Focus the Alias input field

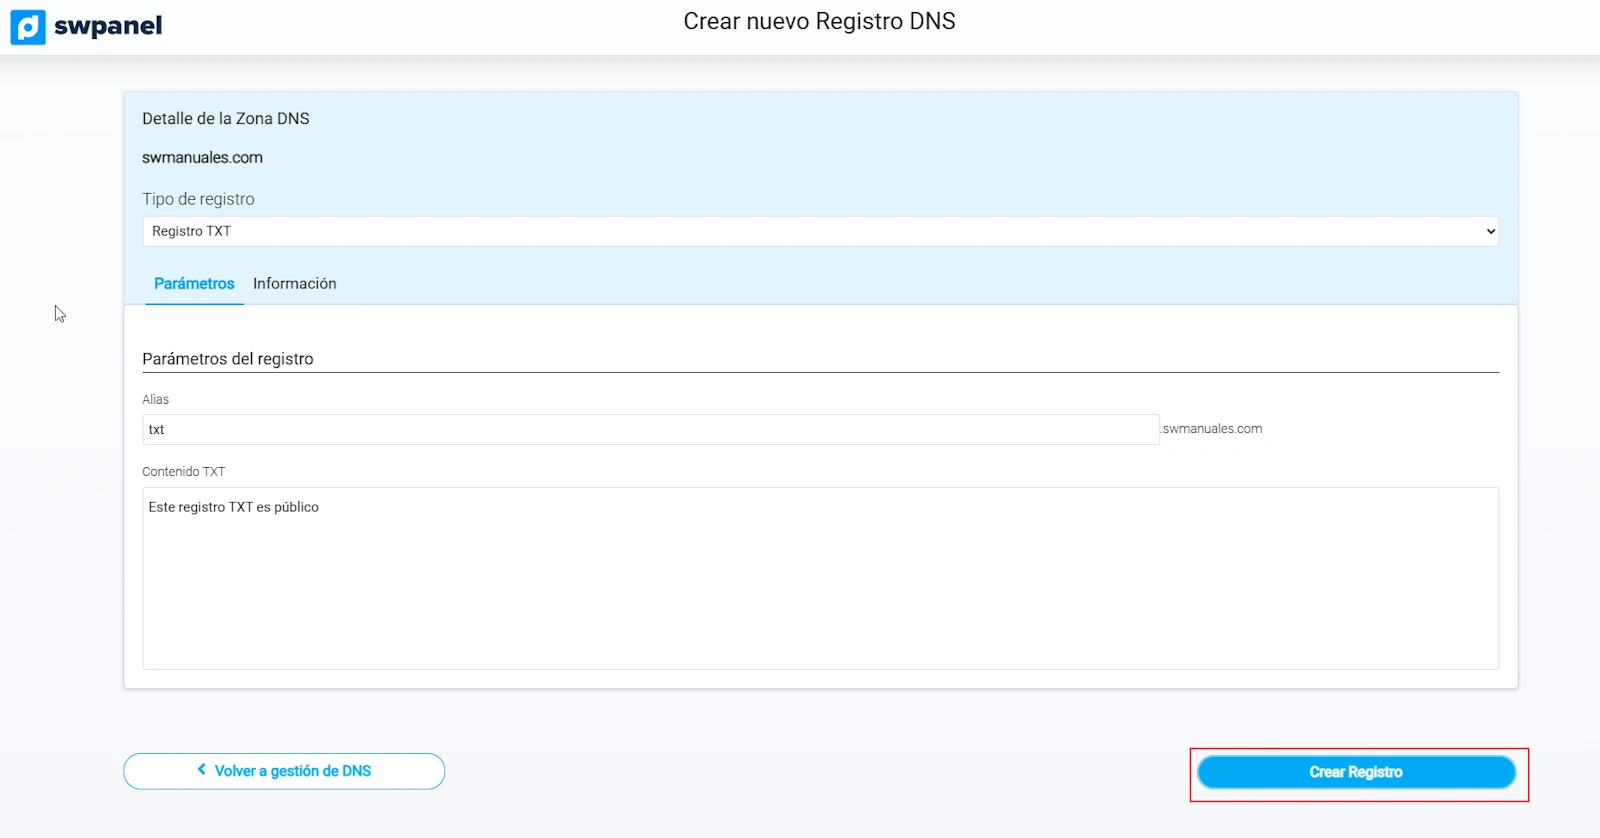(650, 430)
